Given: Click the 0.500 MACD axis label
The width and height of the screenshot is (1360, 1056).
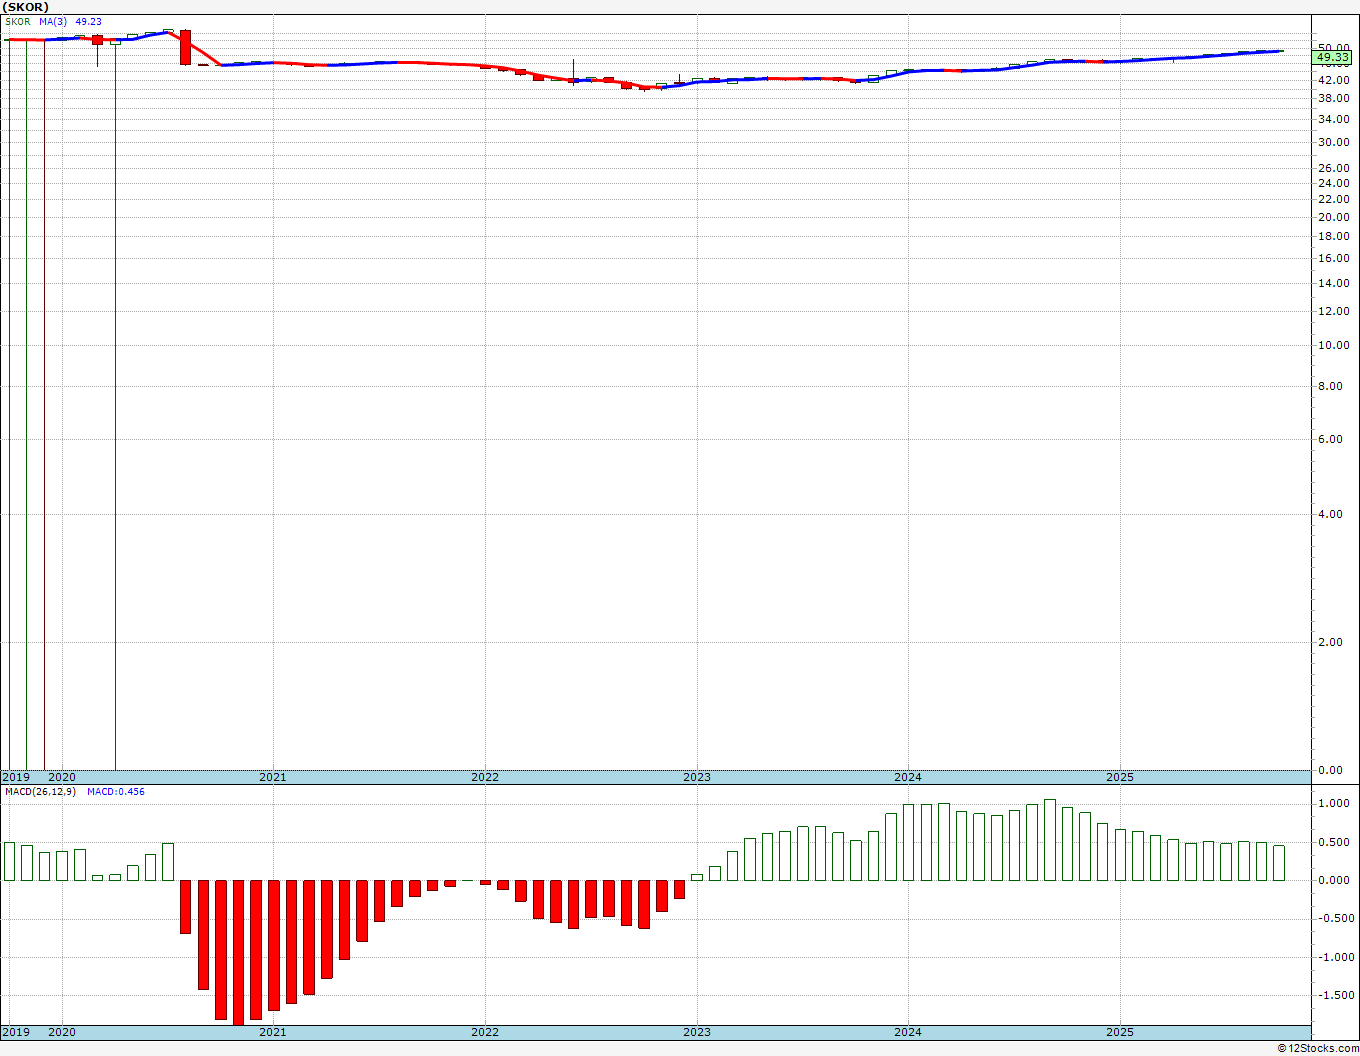Looking at the screenshot, I should [1334, 842].
